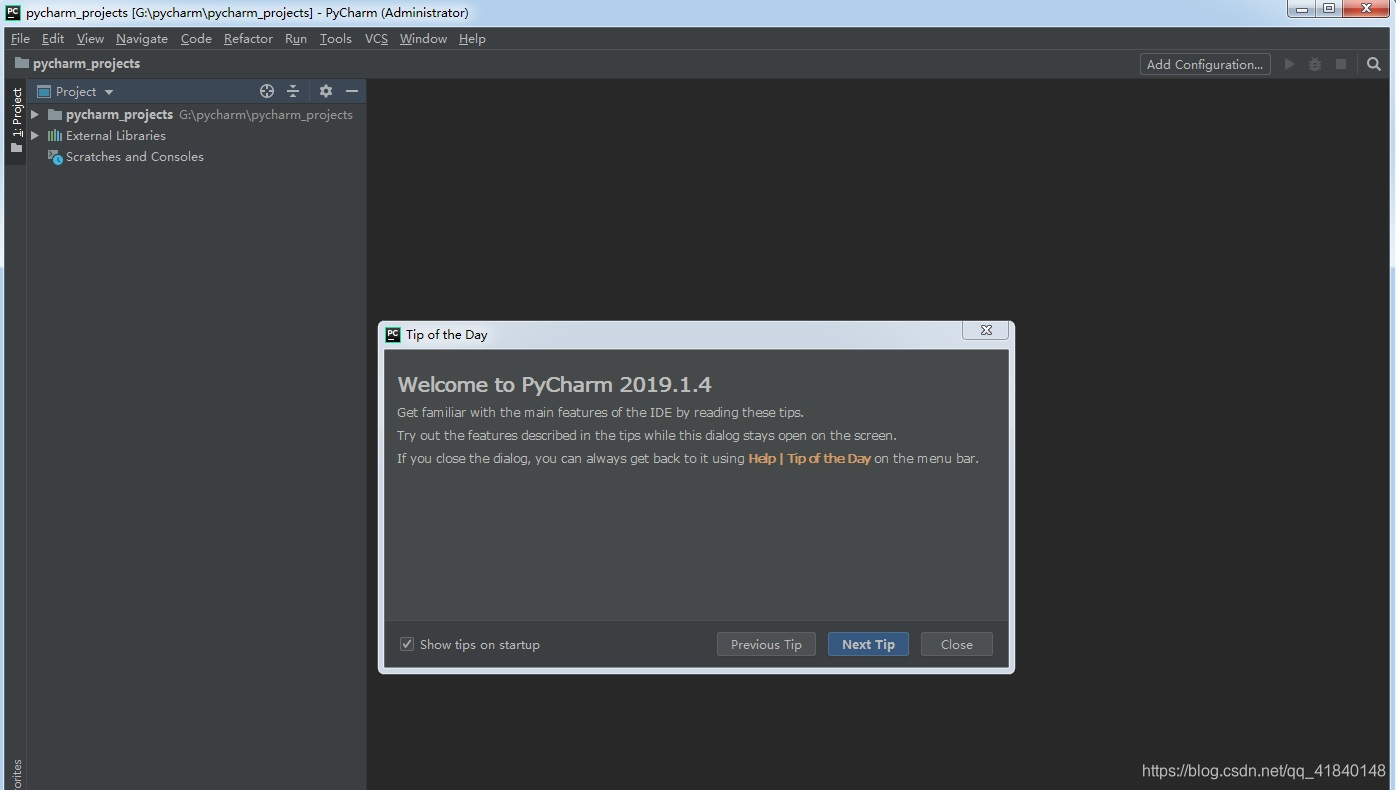Viewport: 1396px width, 790px height.
Task: Select the Scratches and Consoles row
Action: (196, 157)
